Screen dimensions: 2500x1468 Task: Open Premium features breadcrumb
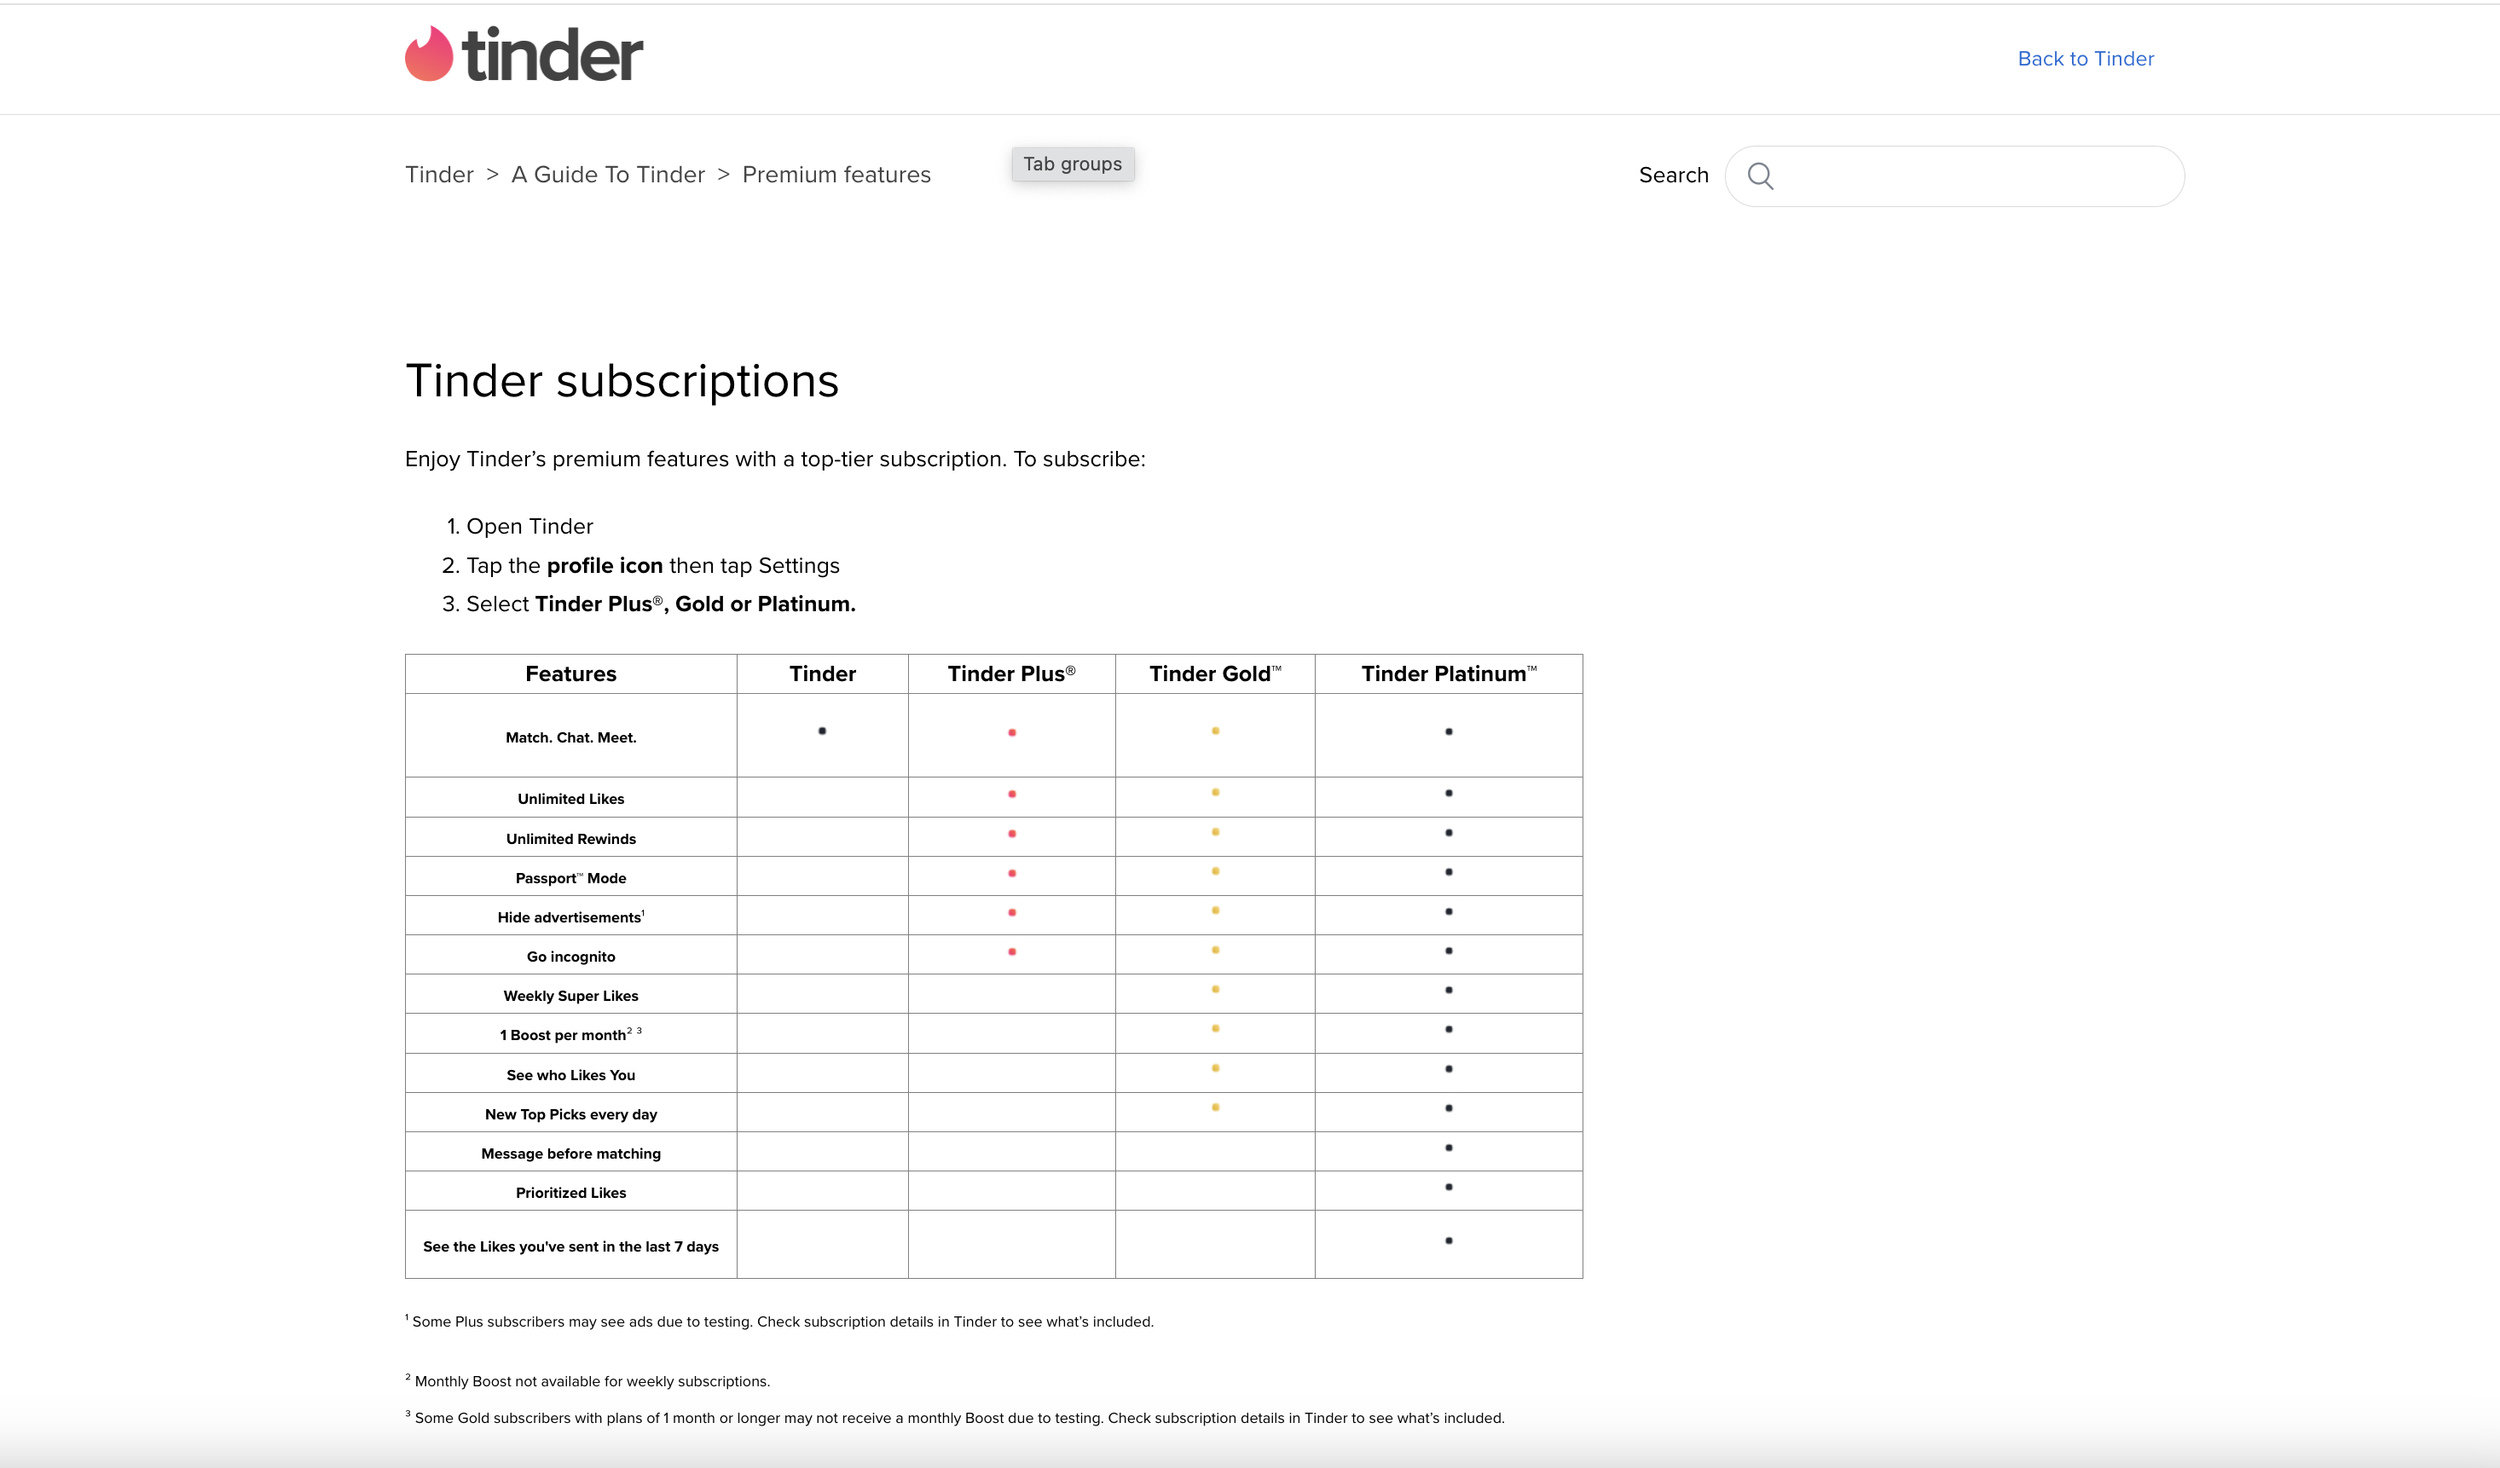836,175
